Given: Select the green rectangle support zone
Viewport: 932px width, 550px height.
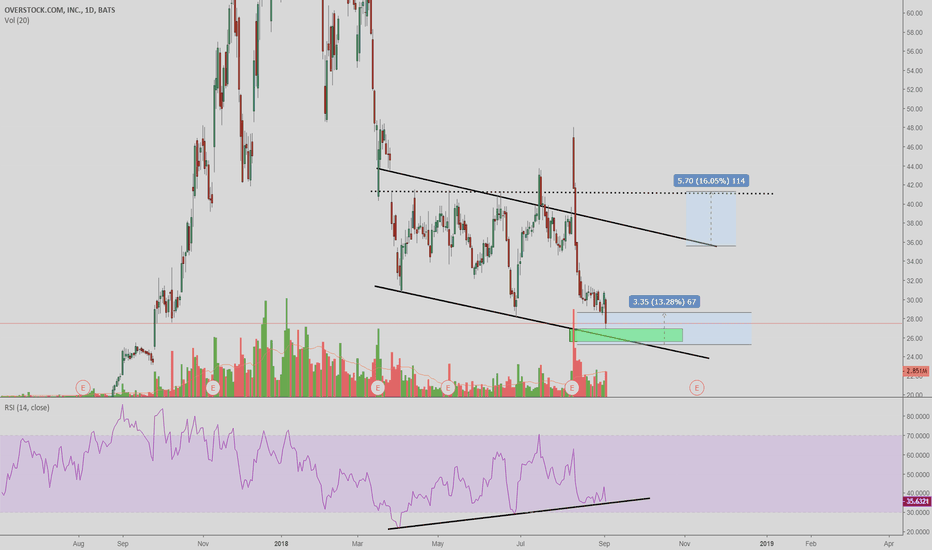Looking at the screenshot, I should coord(626,335).
